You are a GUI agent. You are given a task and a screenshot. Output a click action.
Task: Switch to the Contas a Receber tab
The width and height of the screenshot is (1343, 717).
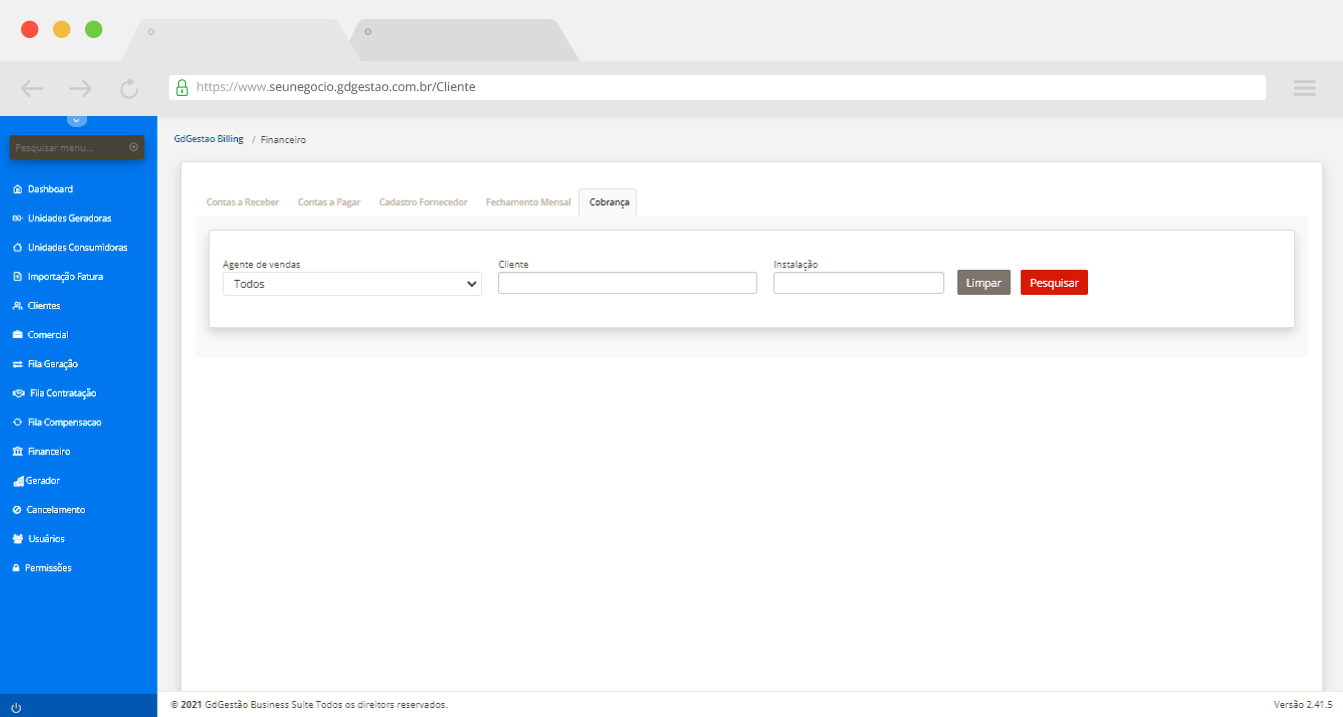tap(243, 202)
